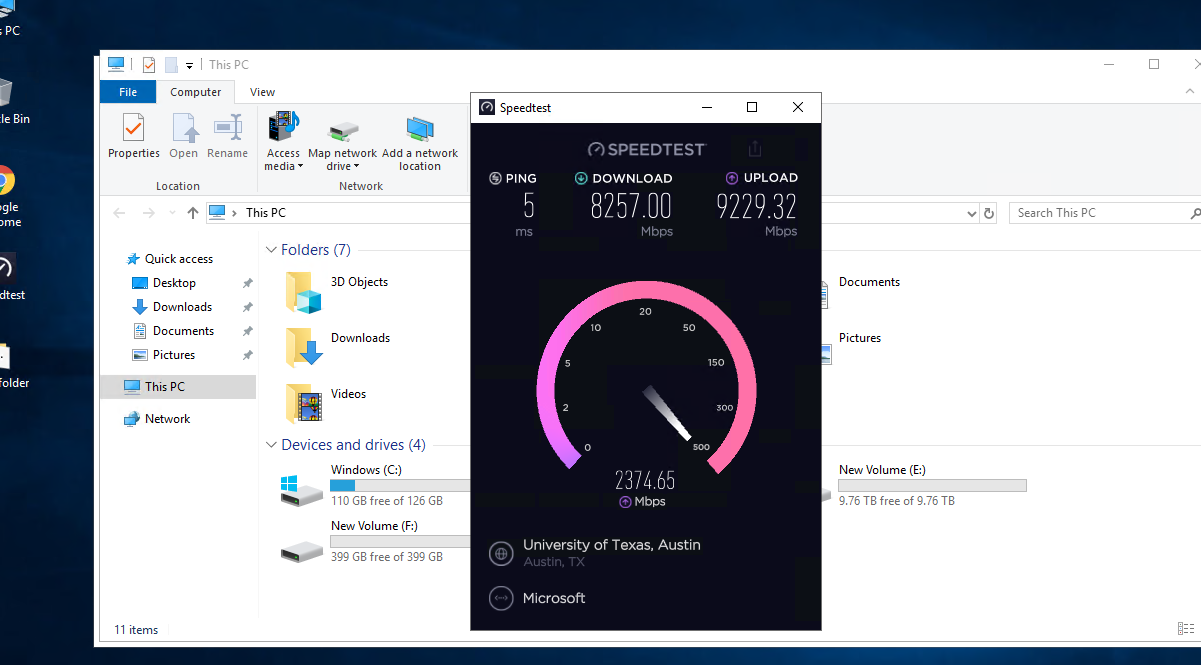Open Customize Quick Access Toolbar dropdown
Screen dimensions: 1201x665
coord(189,66)
